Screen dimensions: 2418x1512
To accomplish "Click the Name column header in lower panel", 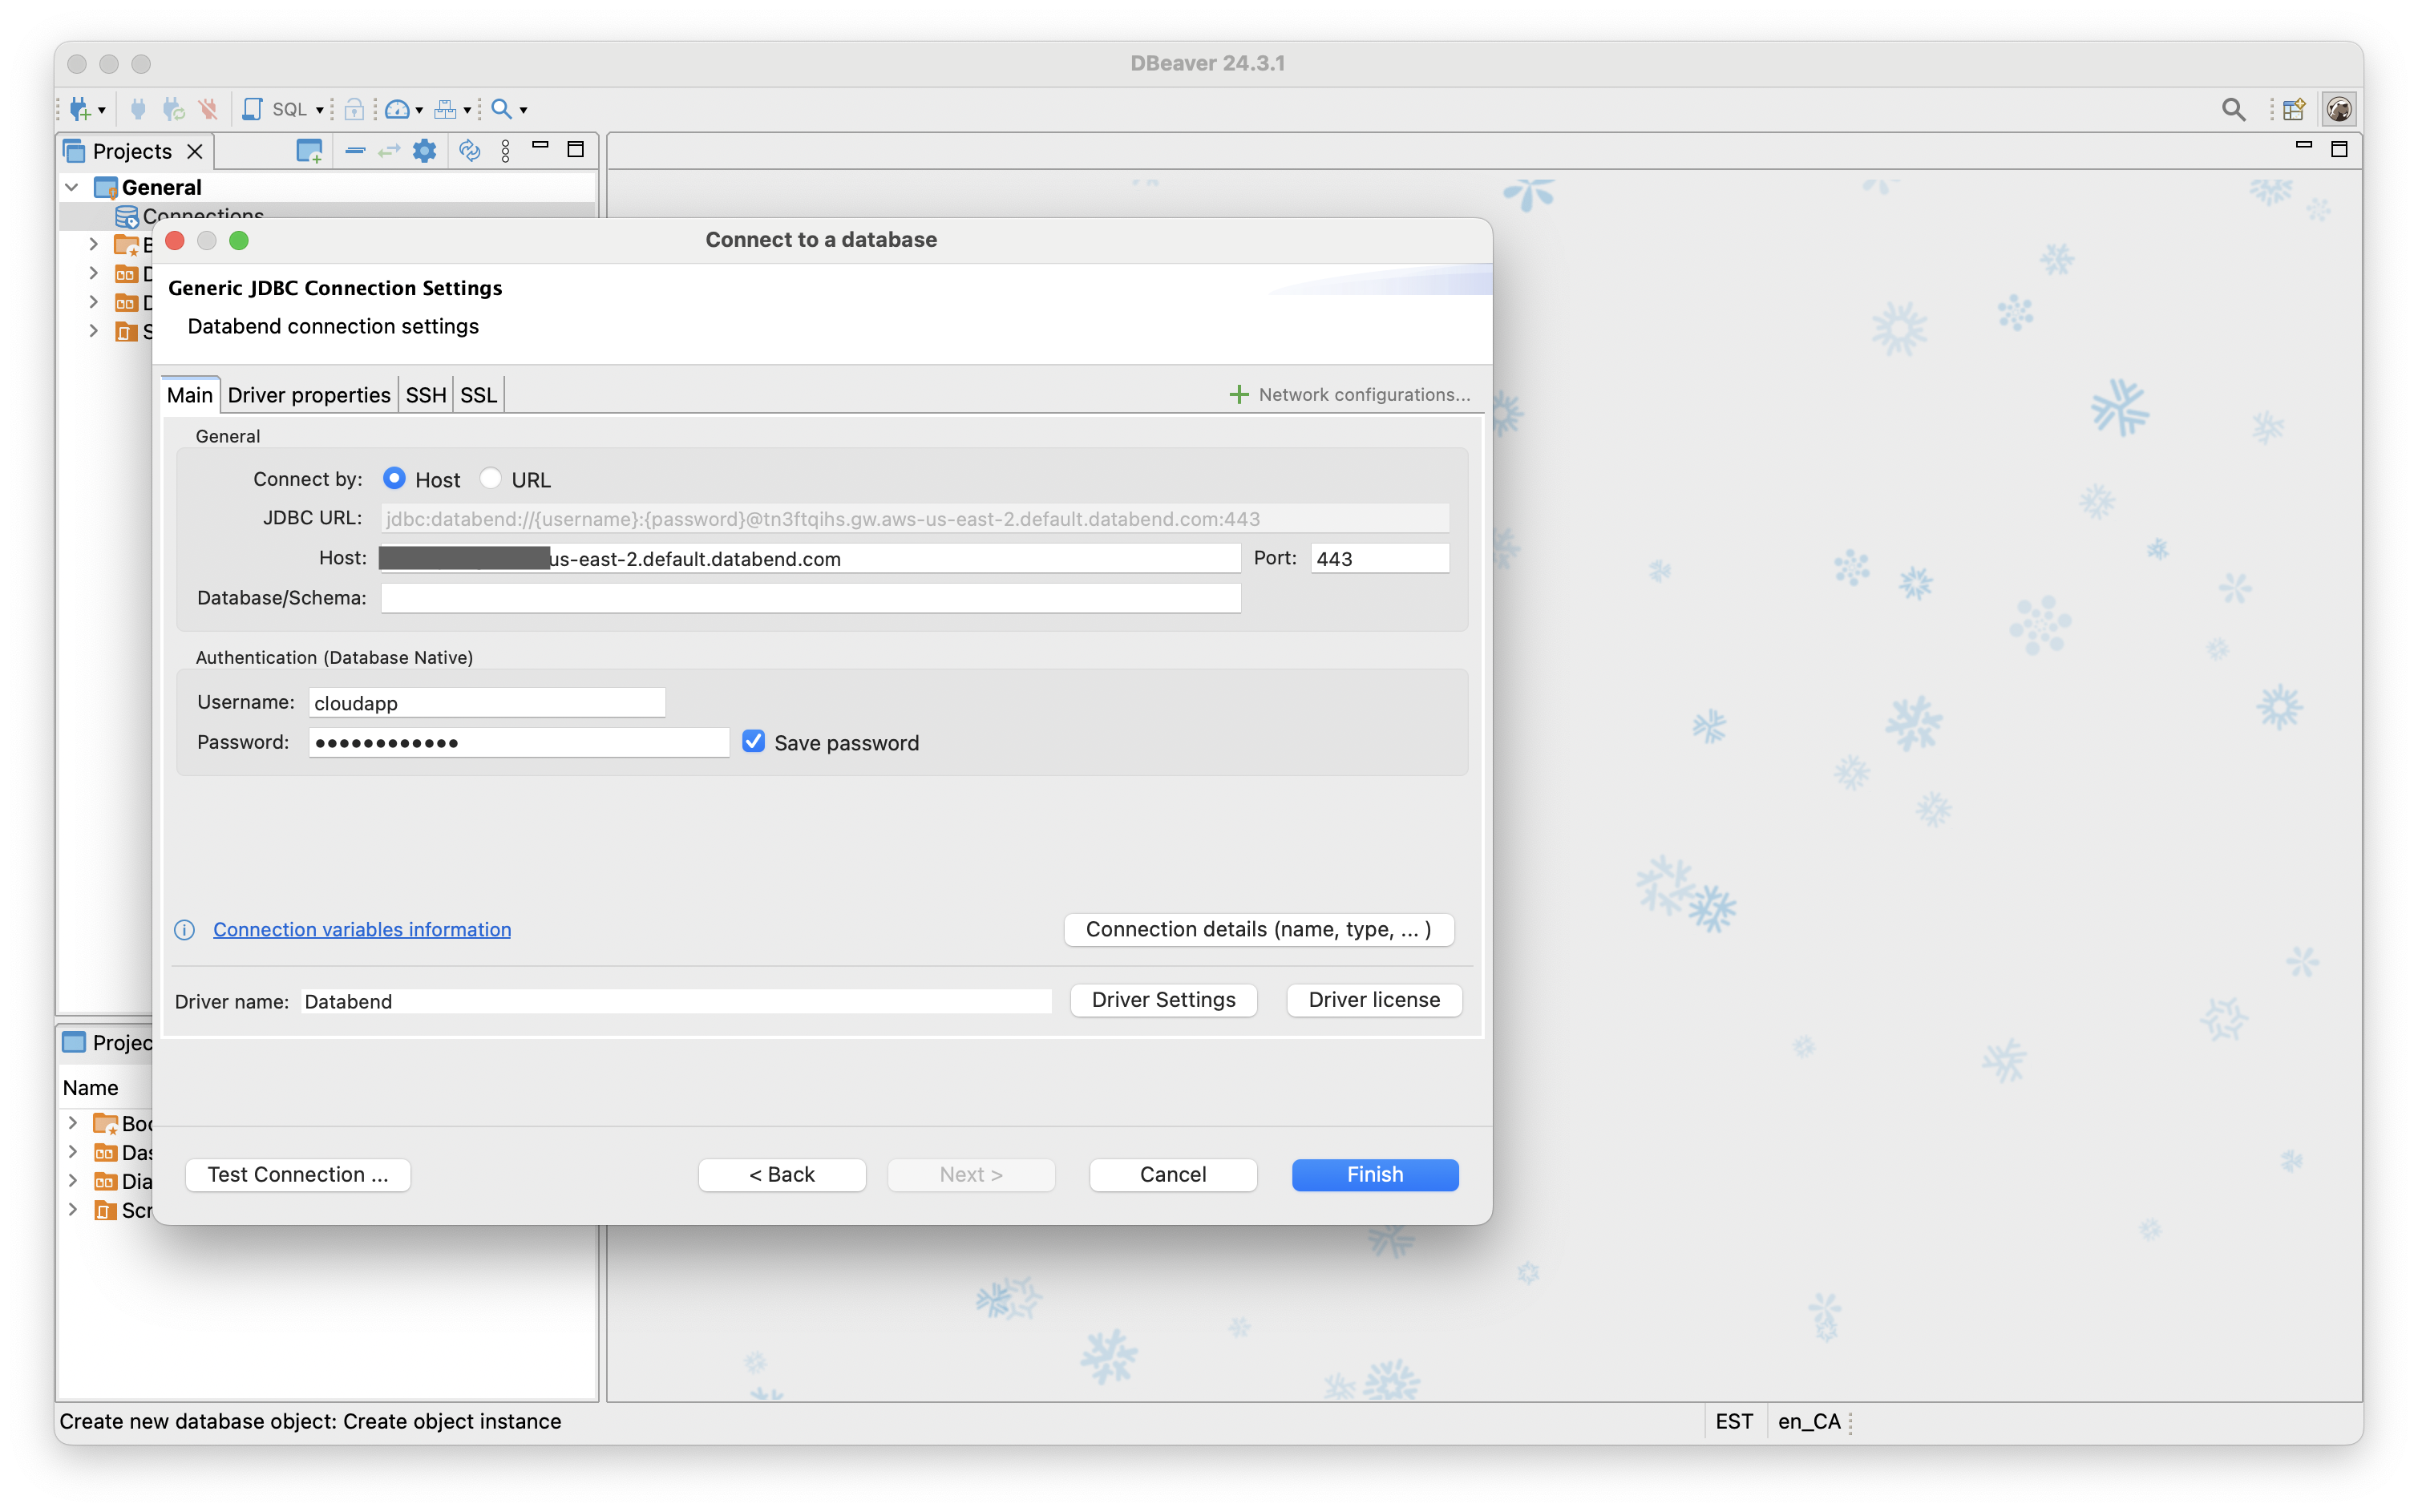I will point(90,1087).
